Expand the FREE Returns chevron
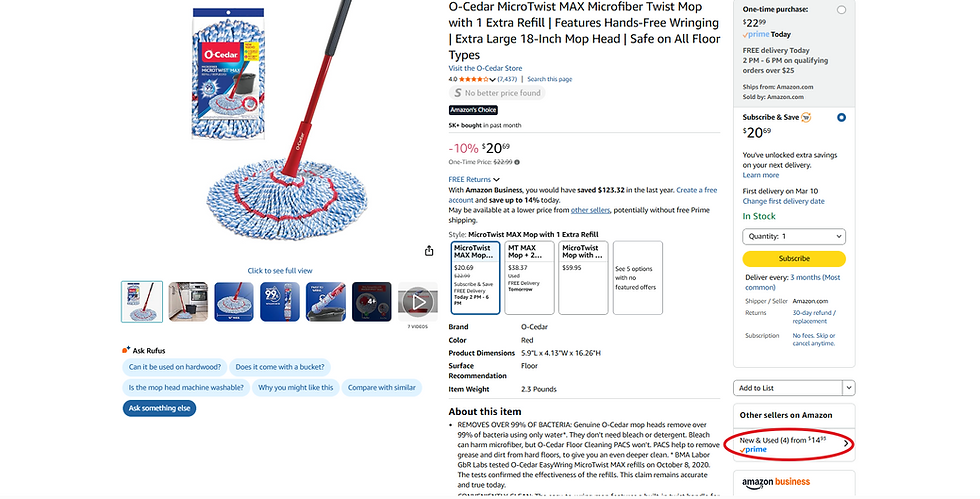This screenshot has width=980, height=499. [497, 180]
